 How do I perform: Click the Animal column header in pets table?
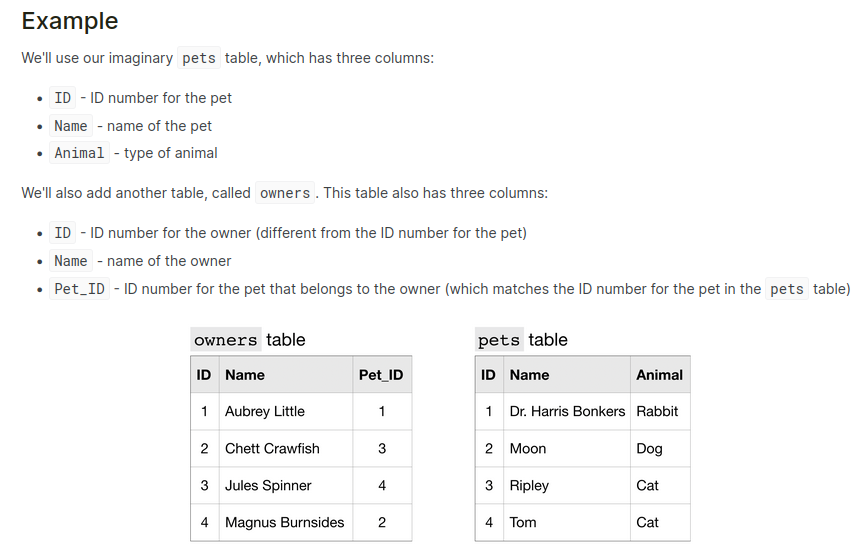click(x=659, y=375)
